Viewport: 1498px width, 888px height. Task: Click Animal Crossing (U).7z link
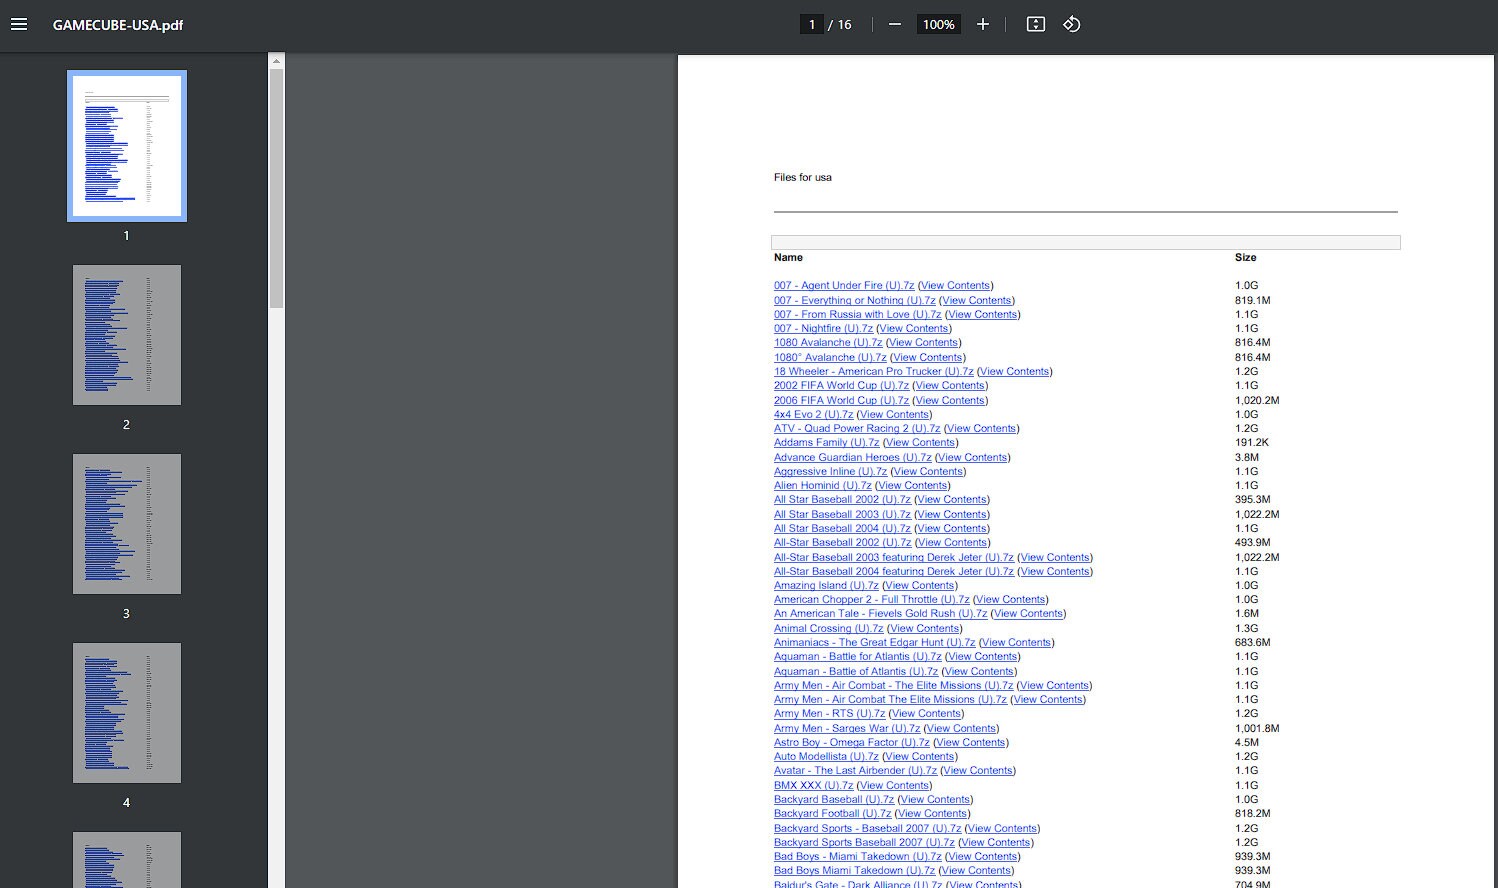click(829, 628)
